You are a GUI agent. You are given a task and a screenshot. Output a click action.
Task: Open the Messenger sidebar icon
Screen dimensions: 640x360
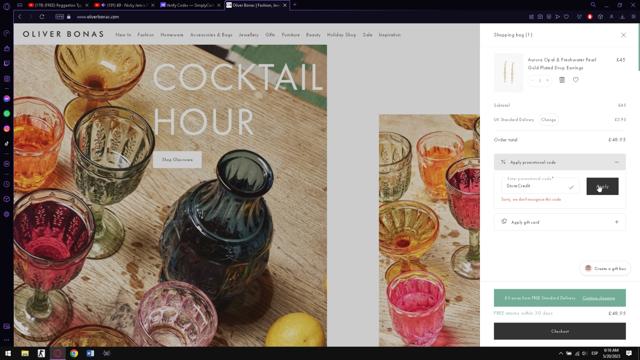point(7,99)
